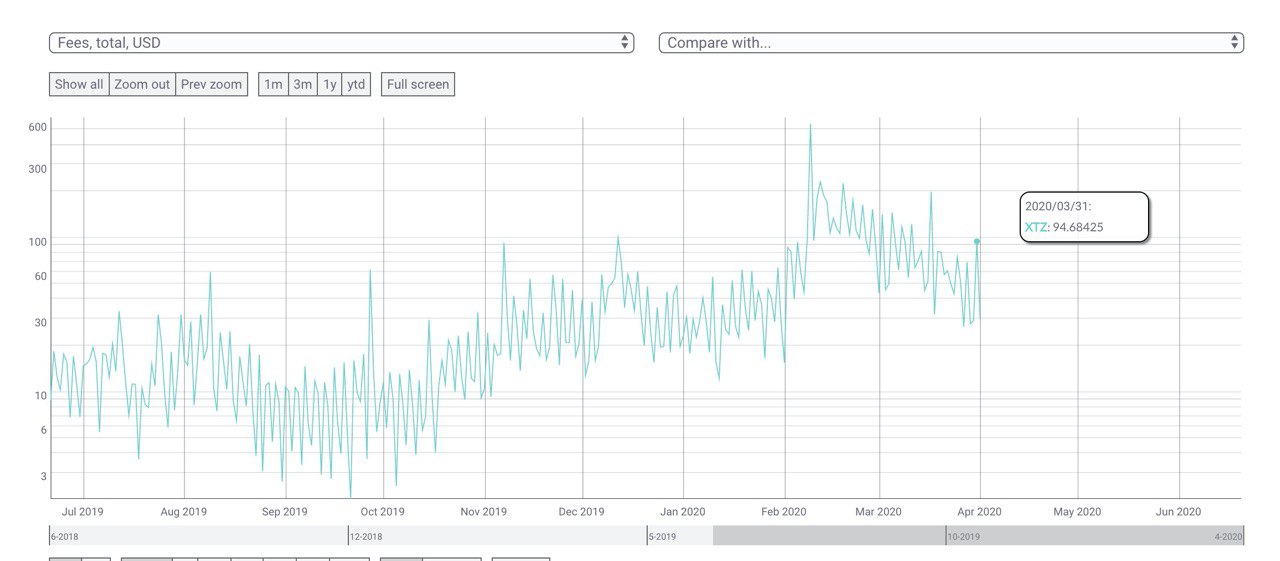
Task: Click the 10 value on the y-axis
Action: pos(41,396)
